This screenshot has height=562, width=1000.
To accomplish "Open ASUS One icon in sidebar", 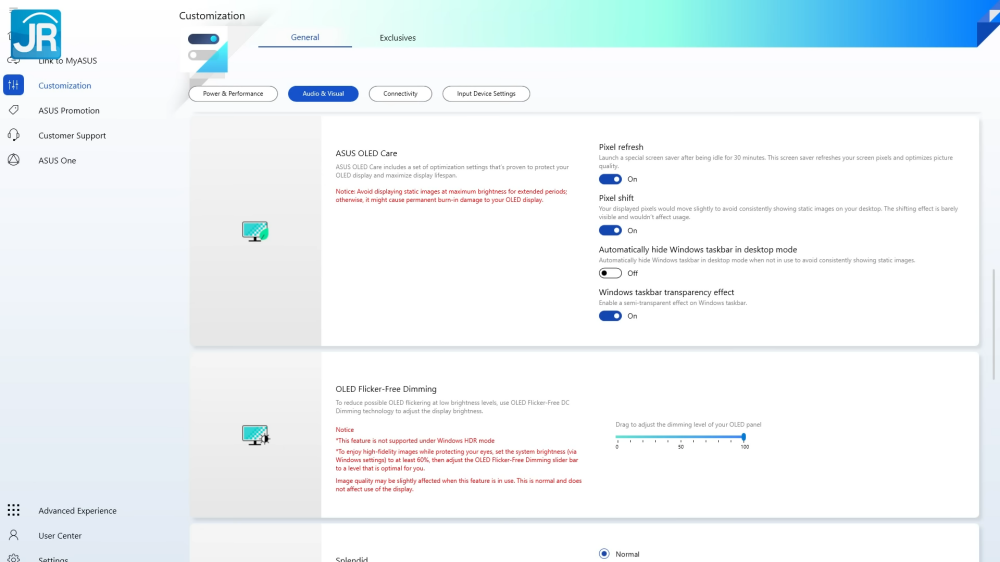I will point(13,159).
